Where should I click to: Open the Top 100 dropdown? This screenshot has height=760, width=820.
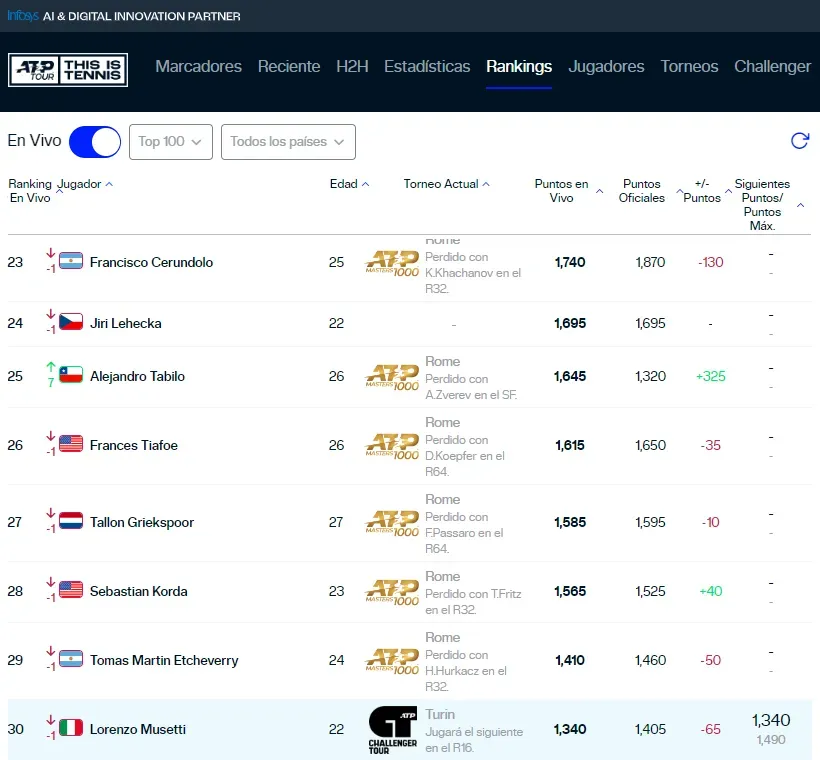coord(170,141)
